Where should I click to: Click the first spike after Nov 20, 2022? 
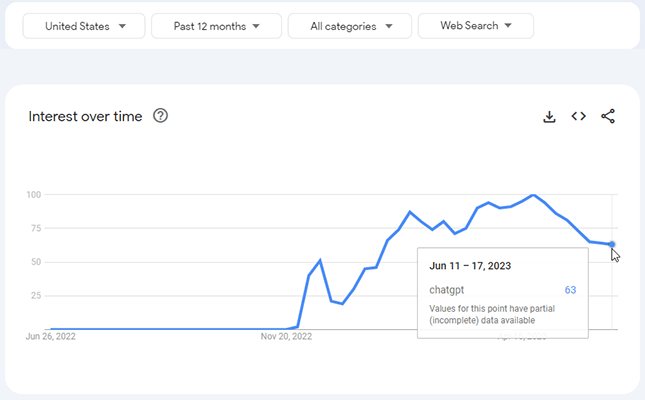coord(320,260)
